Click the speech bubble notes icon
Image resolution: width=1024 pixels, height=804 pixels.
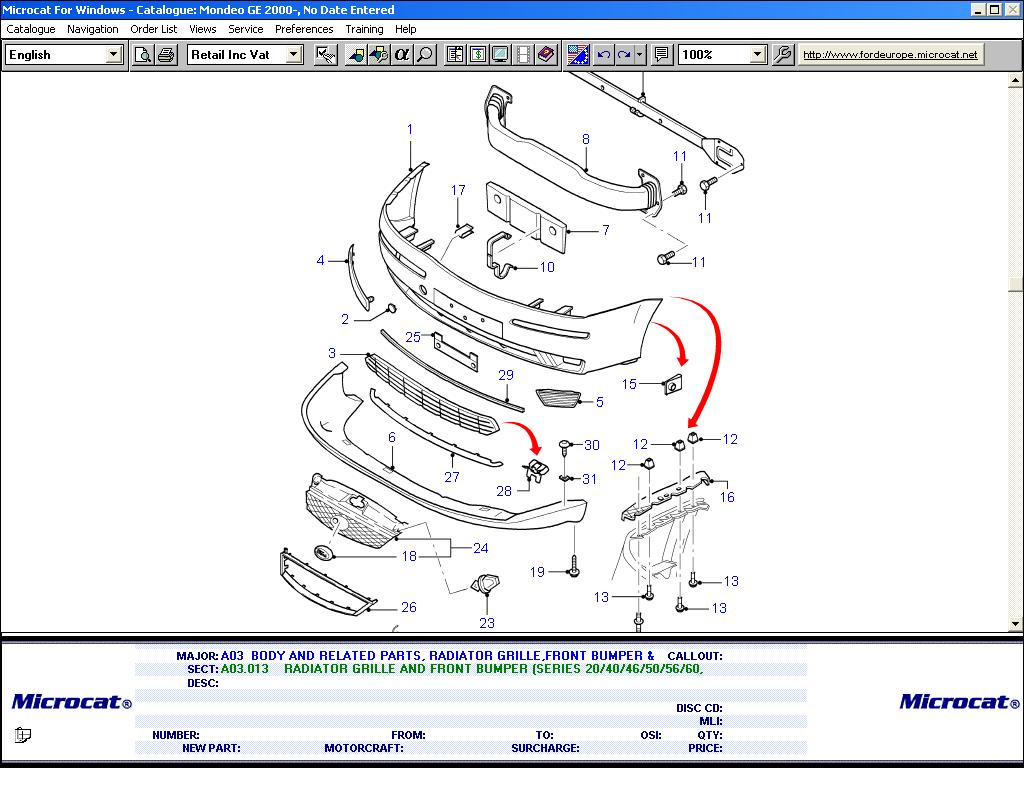click(x=661, y=55)
